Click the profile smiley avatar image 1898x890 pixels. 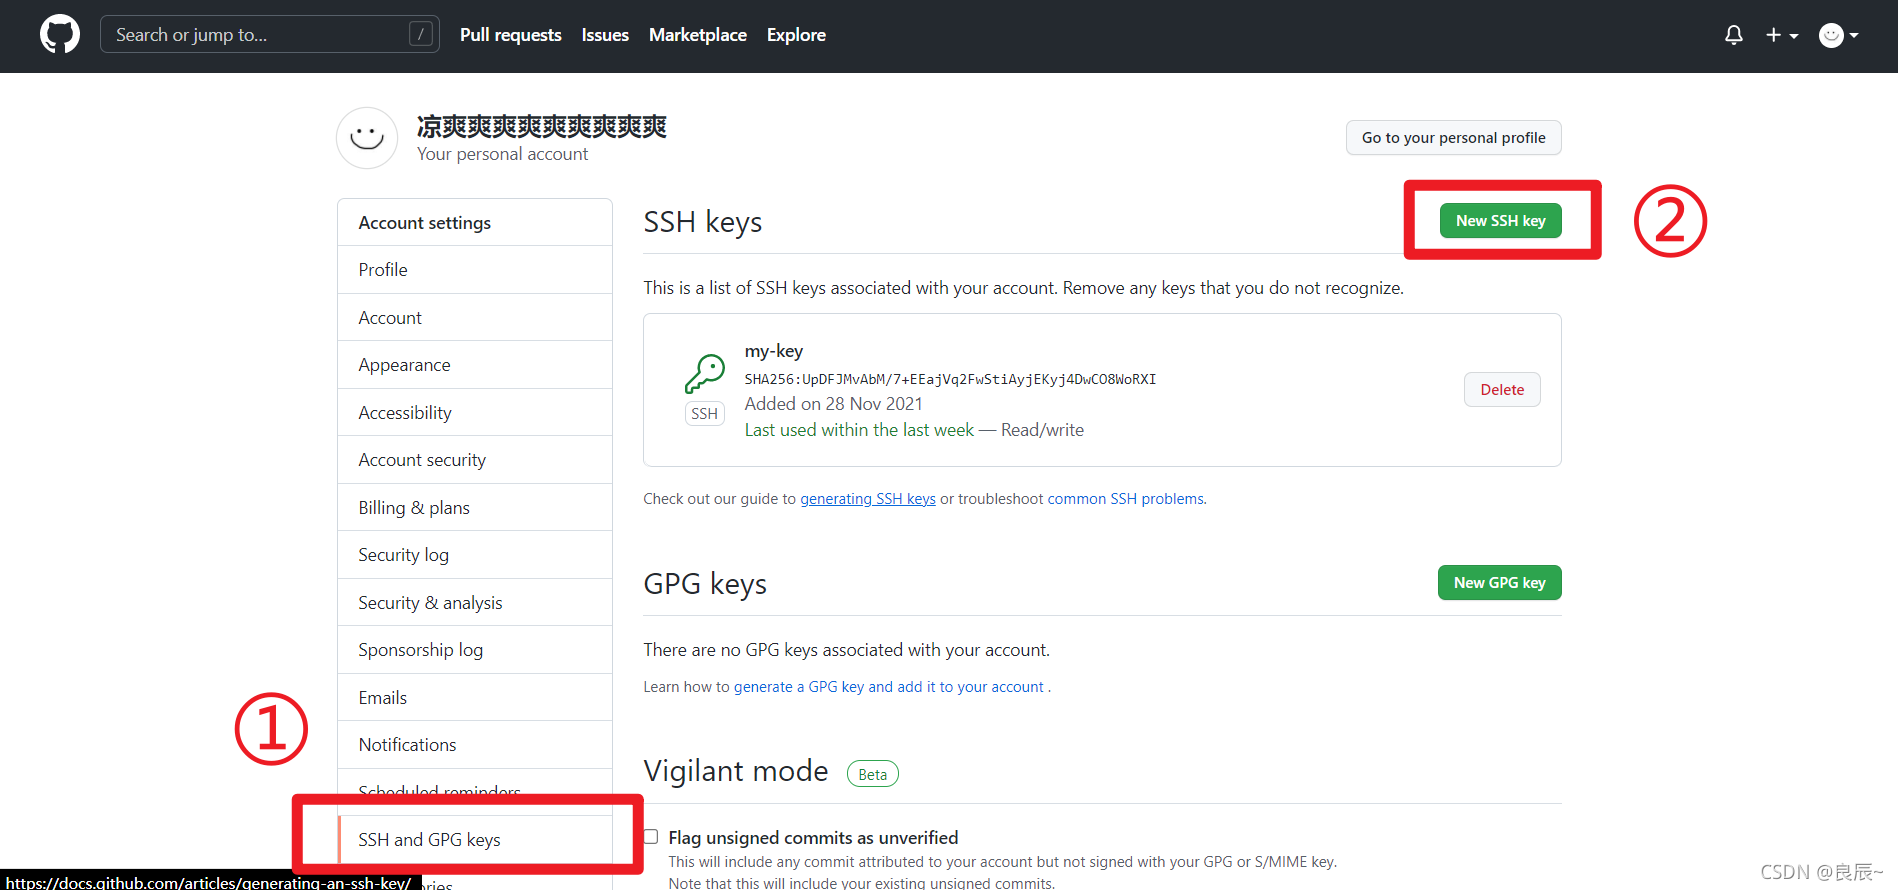click(x=367, y=138)
